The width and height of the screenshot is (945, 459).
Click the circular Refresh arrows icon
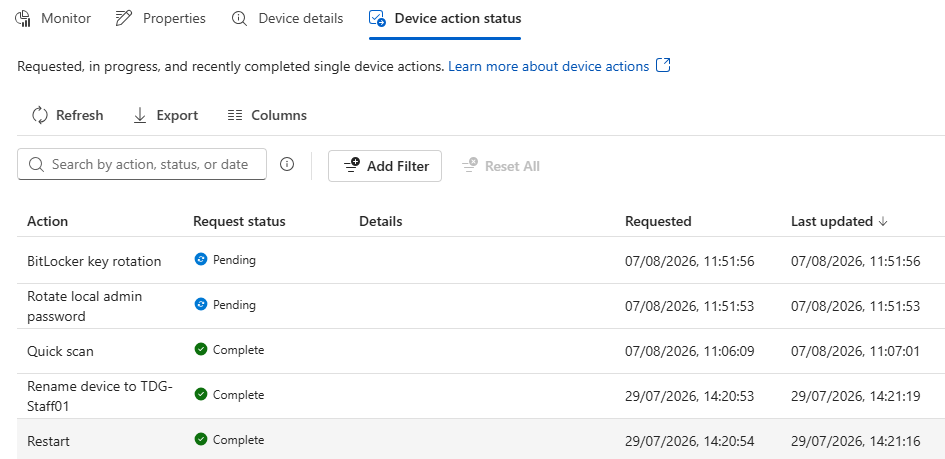pyautogui.click(x=40, y=115)
